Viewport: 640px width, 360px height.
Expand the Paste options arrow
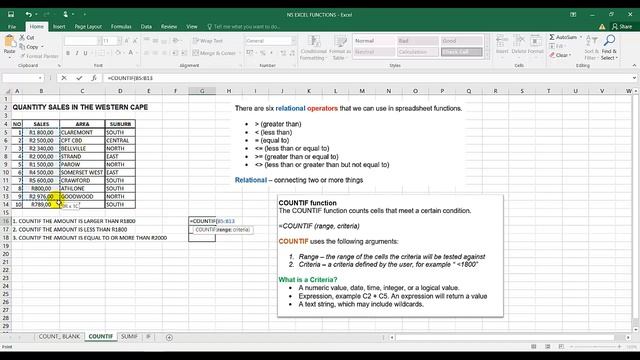(9, 58)
